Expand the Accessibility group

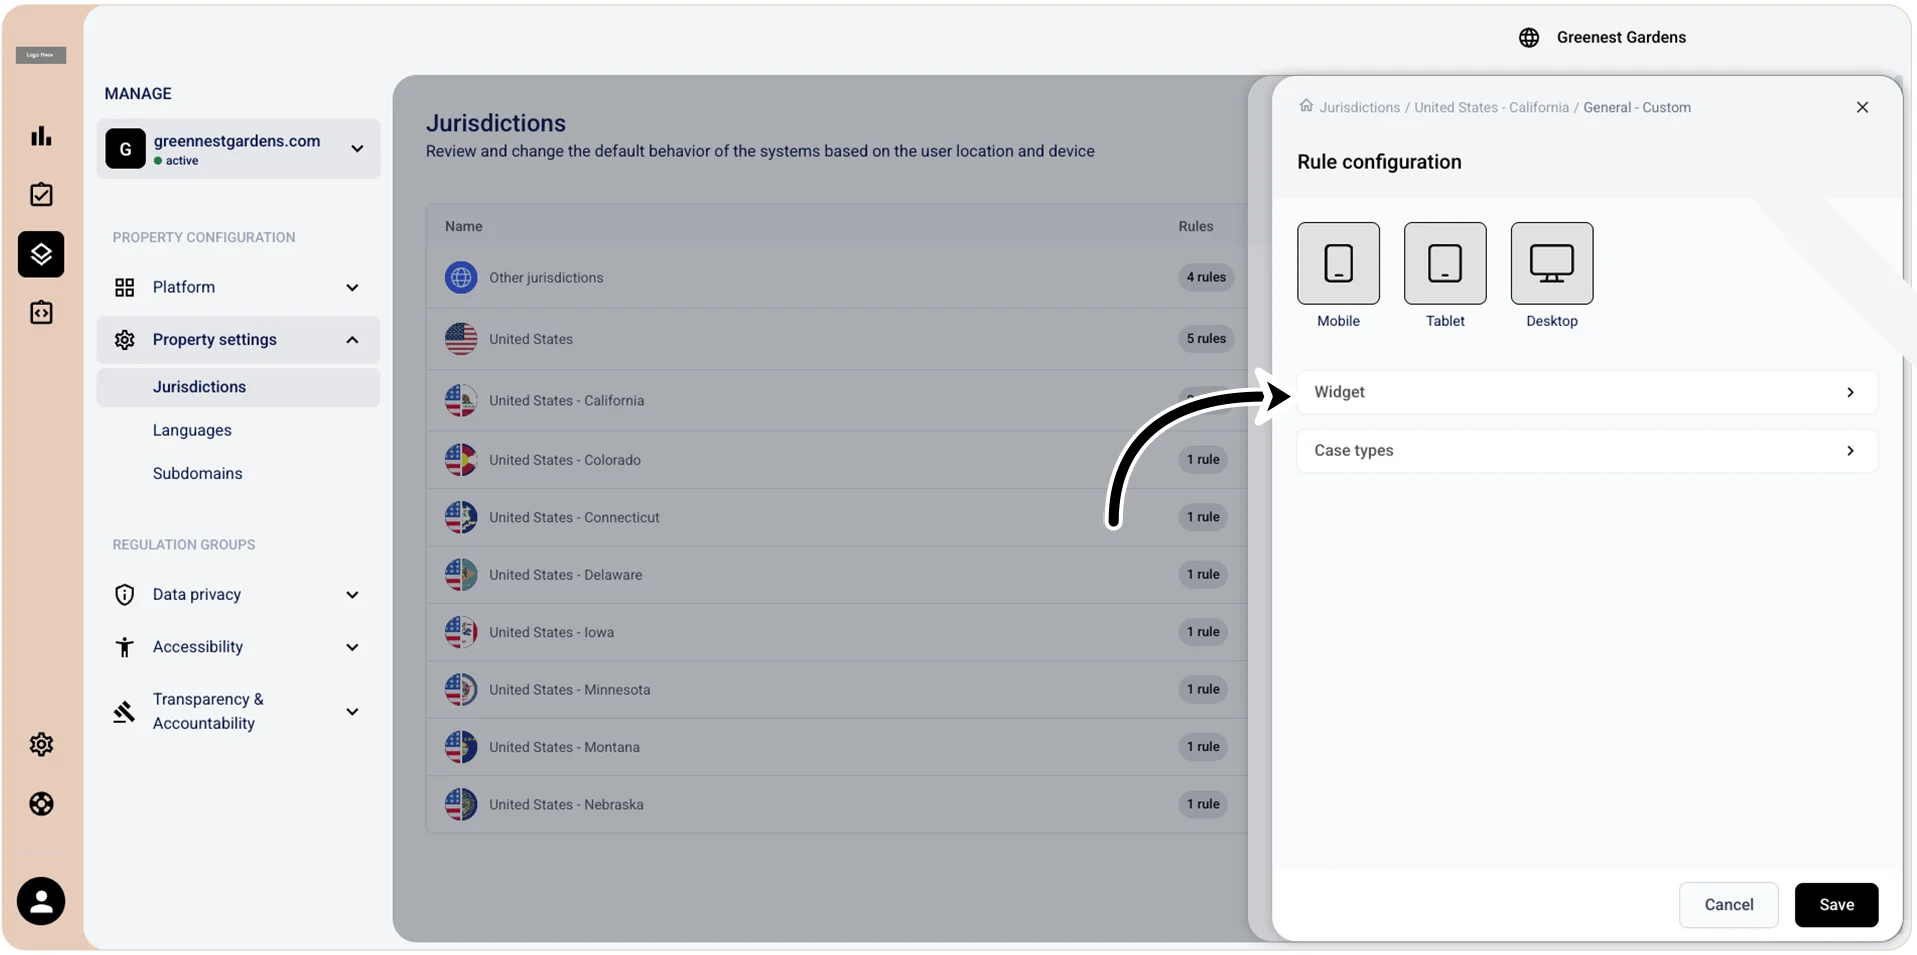(238, 647)
